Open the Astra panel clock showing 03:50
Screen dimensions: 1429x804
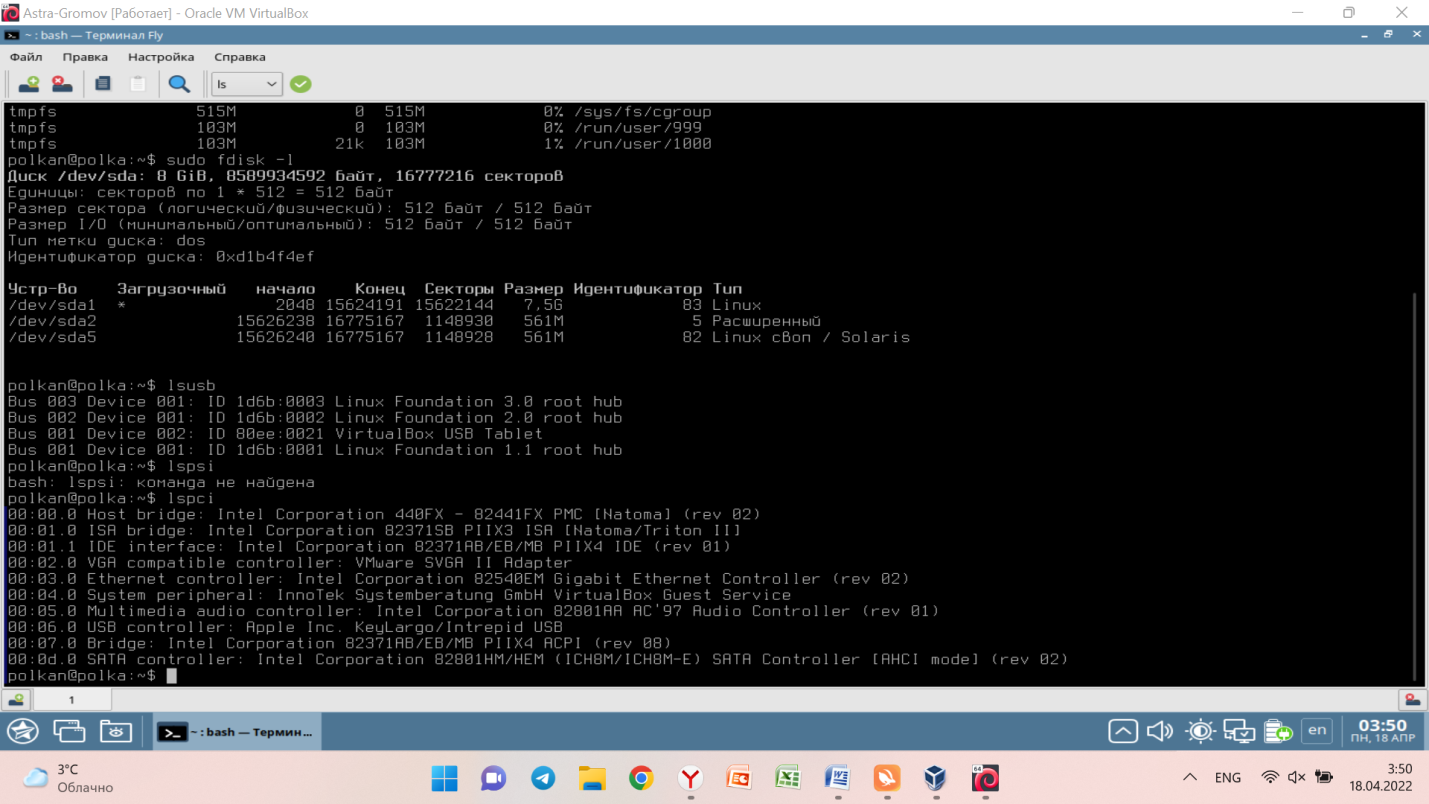point(1382,731)
